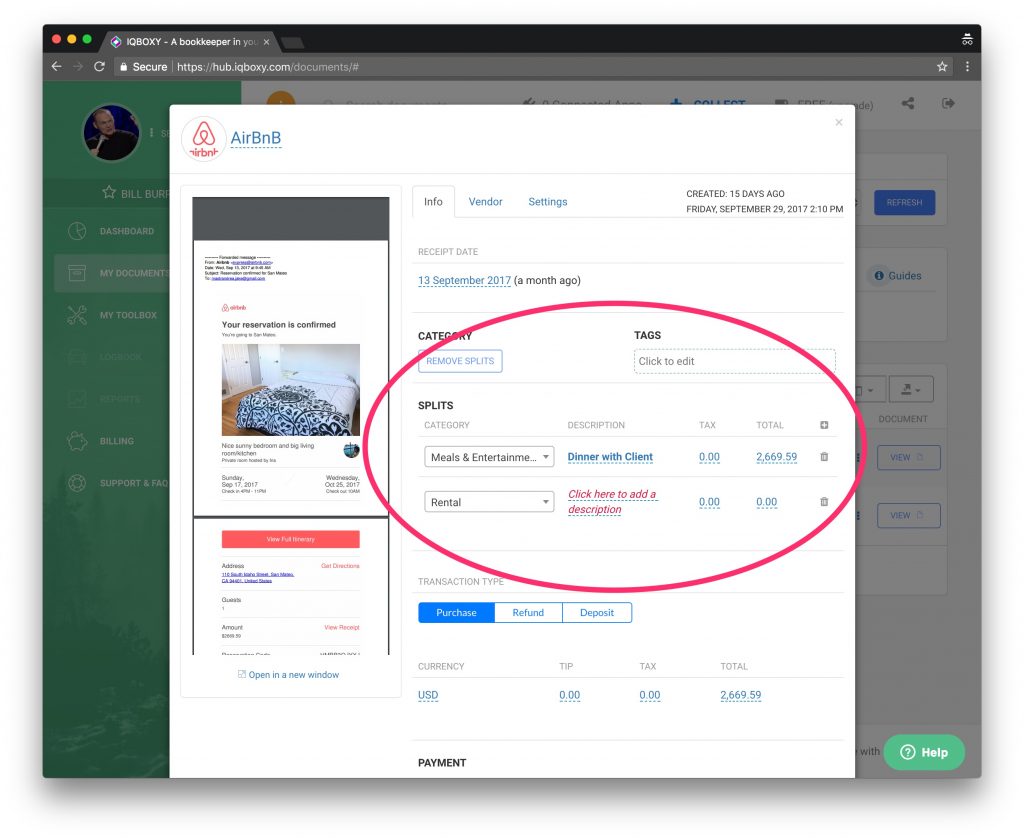Switch to the Vendor tab

(x=486, y=201)
